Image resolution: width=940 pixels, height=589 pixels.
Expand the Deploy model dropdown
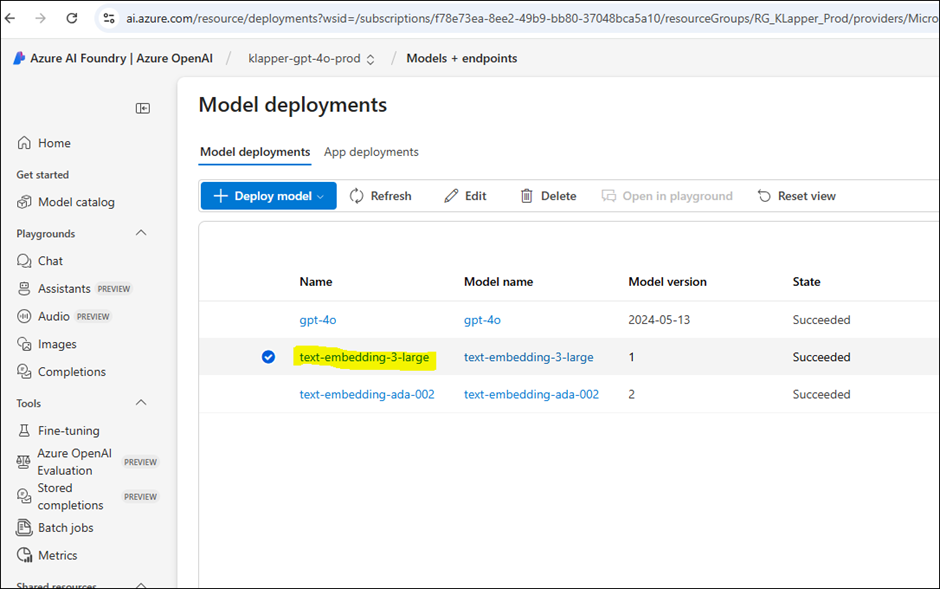(320, 196)
